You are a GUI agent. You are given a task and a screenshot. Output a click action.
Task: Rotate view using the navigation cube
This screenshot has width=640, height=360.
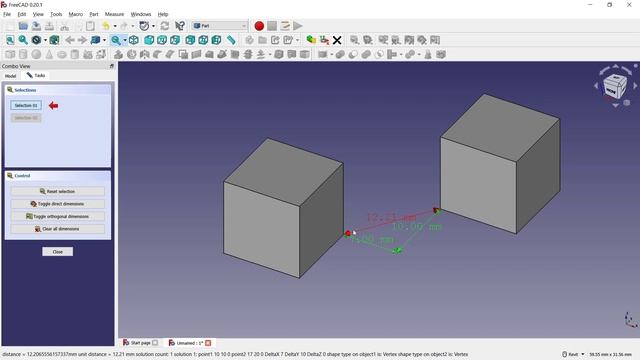click(615, 85)
